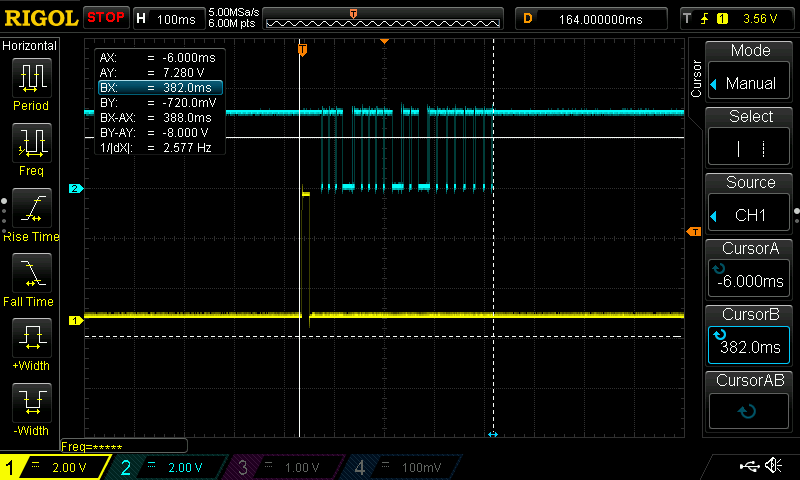
Task: Toggle the speaker sound icon
Action: click(773, 466)
